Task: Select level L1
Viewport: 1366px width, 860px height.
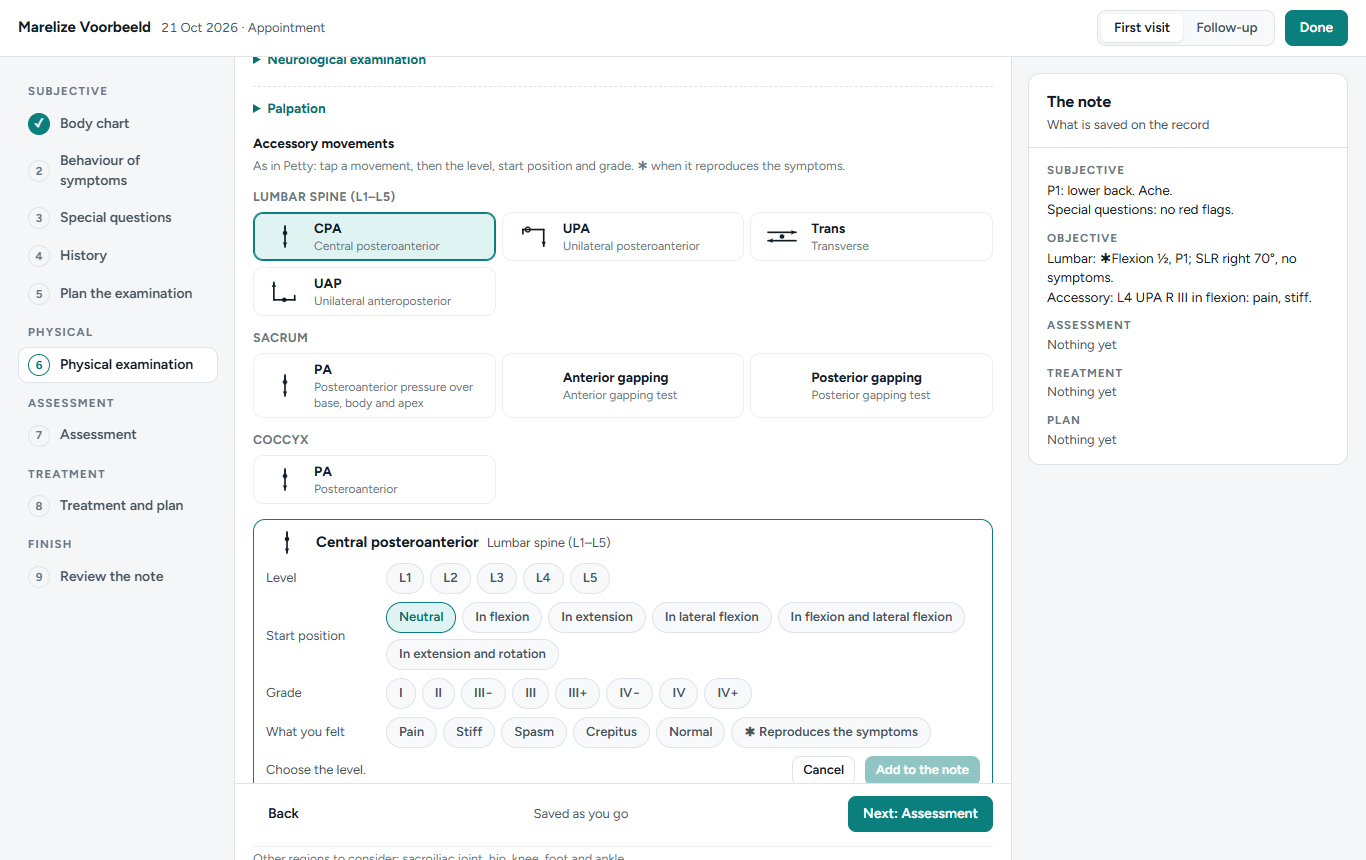Action: coord(405,578)
